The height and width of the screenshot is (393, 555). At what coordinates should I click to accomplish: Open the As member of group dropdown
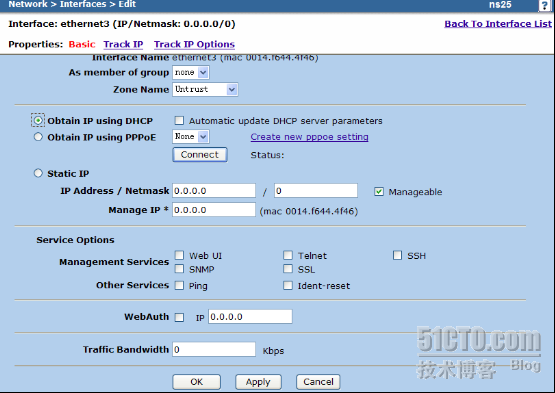[191, 72]
